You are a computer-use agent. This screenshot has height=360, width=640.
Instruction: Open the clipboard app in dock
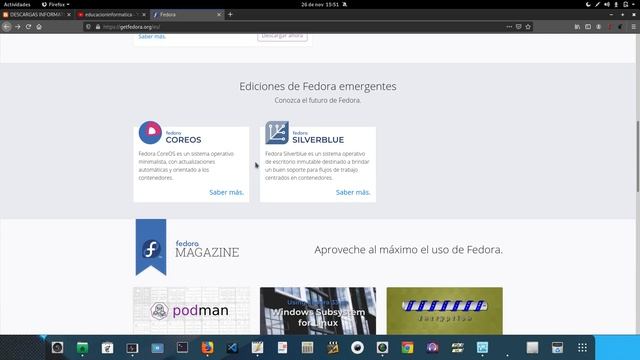coord(107,347)
